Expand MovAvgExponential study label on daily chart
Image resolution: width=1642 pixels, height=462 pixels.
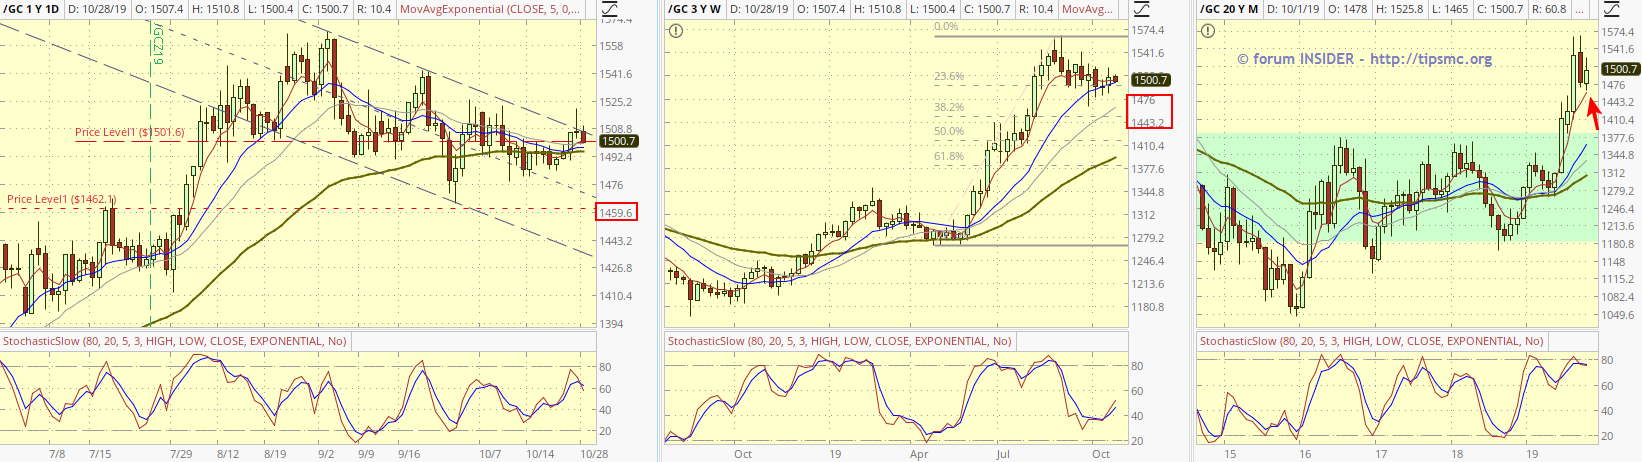(490, 9)
